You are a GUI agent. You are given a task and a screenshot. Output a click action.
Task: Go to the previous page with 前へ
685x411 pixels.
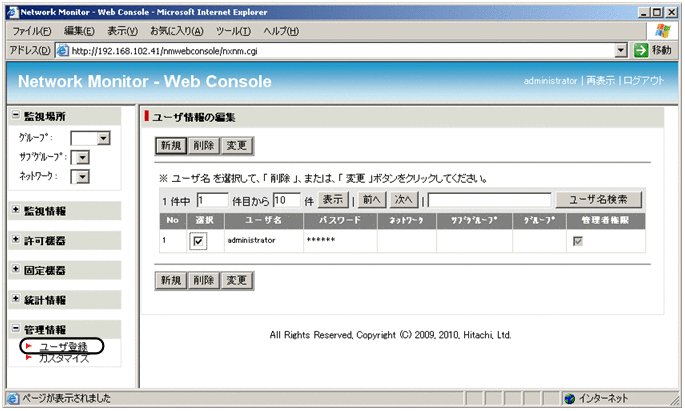pyautogui.click(x=372, y=200)
